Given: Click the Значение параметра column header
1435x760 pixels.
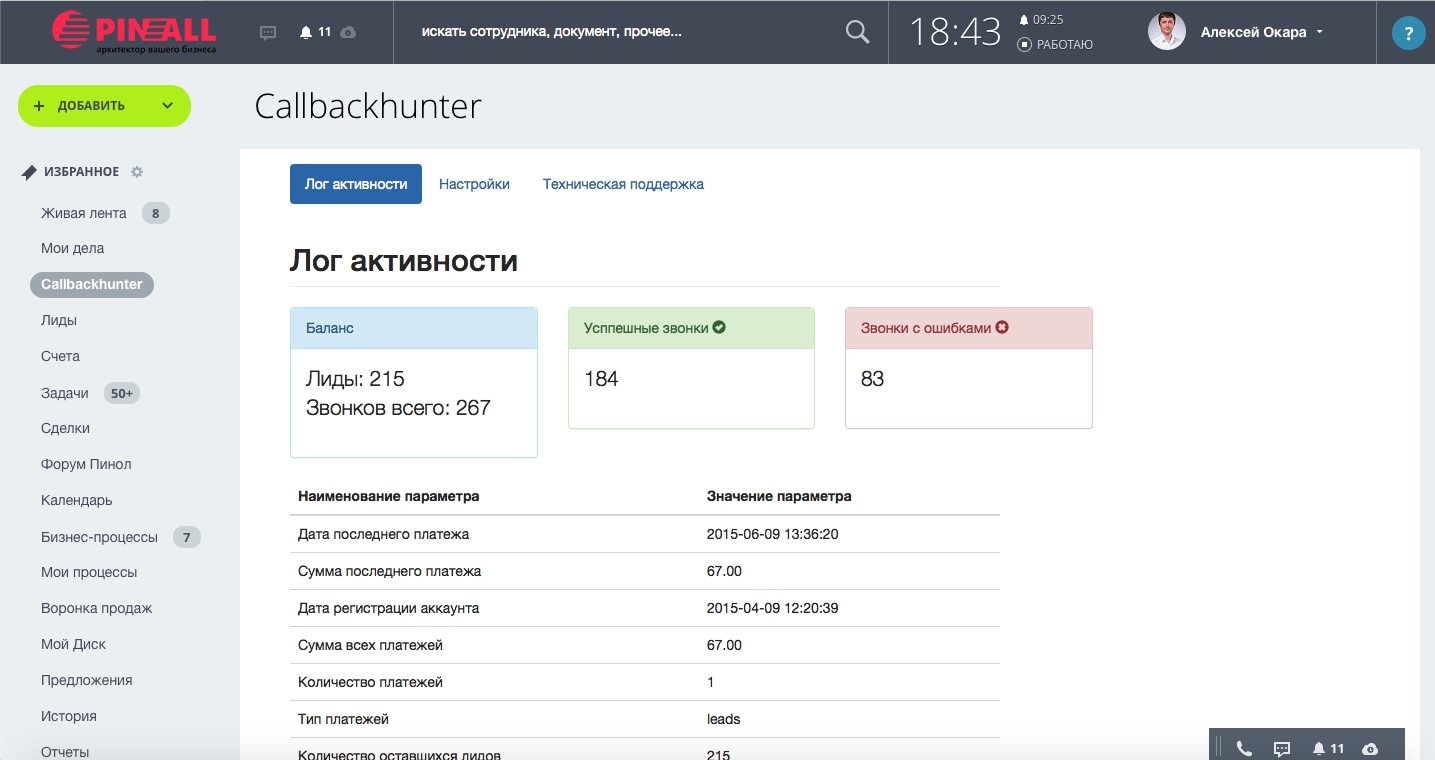Looking at the screenshot, I should pyautogui.click(x=779, y=496).
